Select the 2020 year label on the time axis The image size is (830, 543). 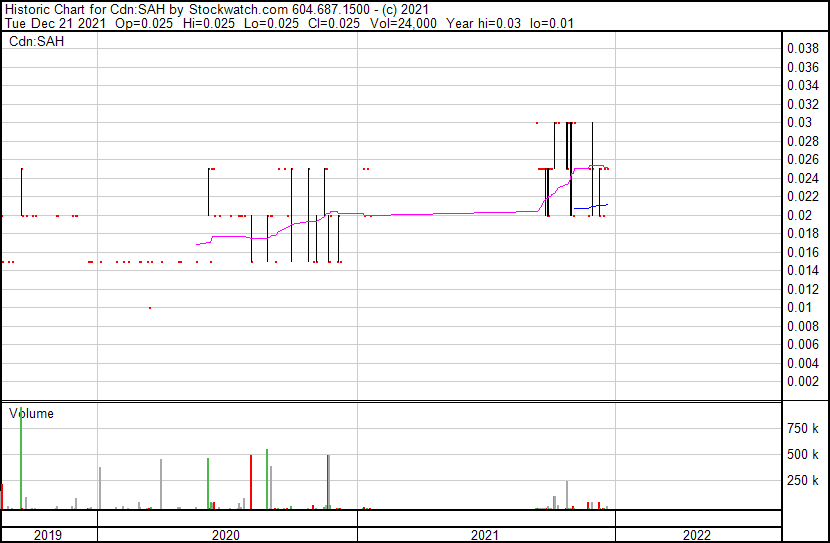(x=226, y=535)
